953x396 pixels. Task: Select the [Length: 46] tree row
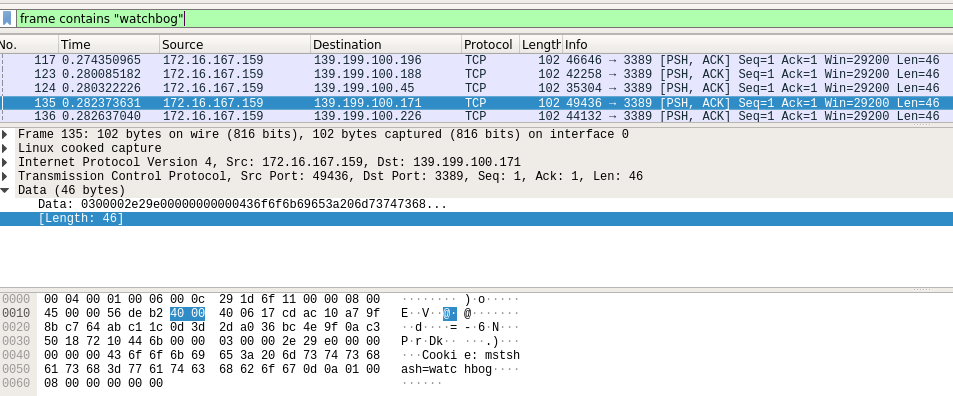coord(476,219)
